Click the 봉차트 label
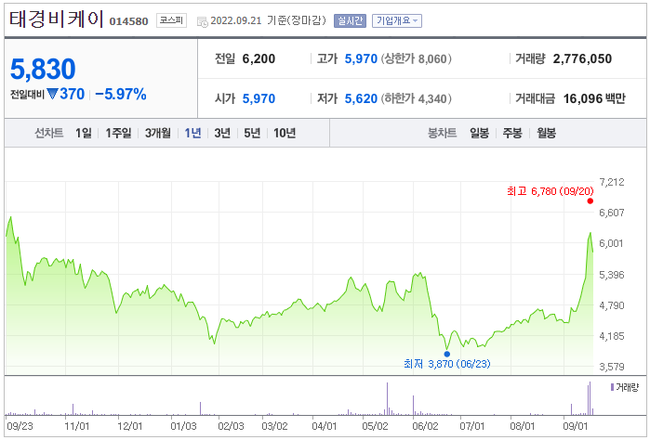 tap(442, 133)
